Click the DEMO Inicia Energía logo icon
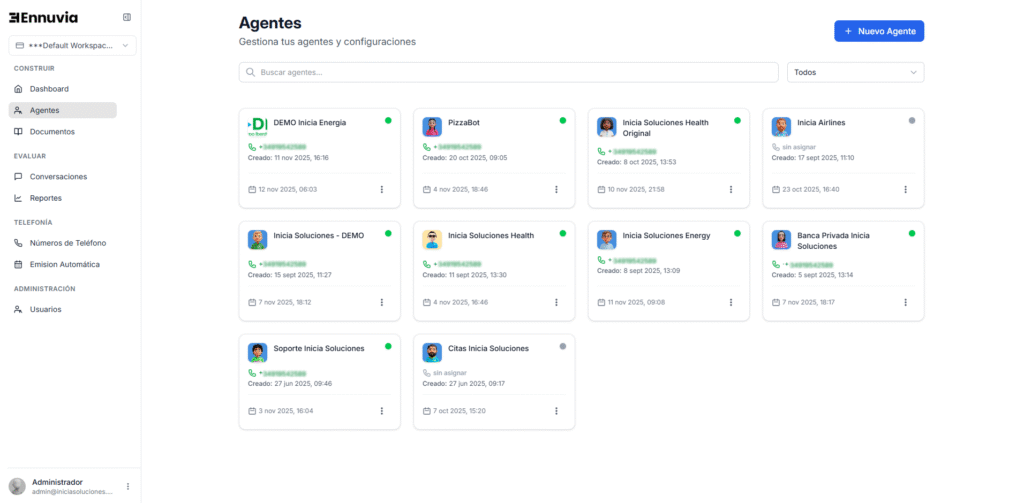Viewport: 1024px width, 503px height. tap(257, 127)
